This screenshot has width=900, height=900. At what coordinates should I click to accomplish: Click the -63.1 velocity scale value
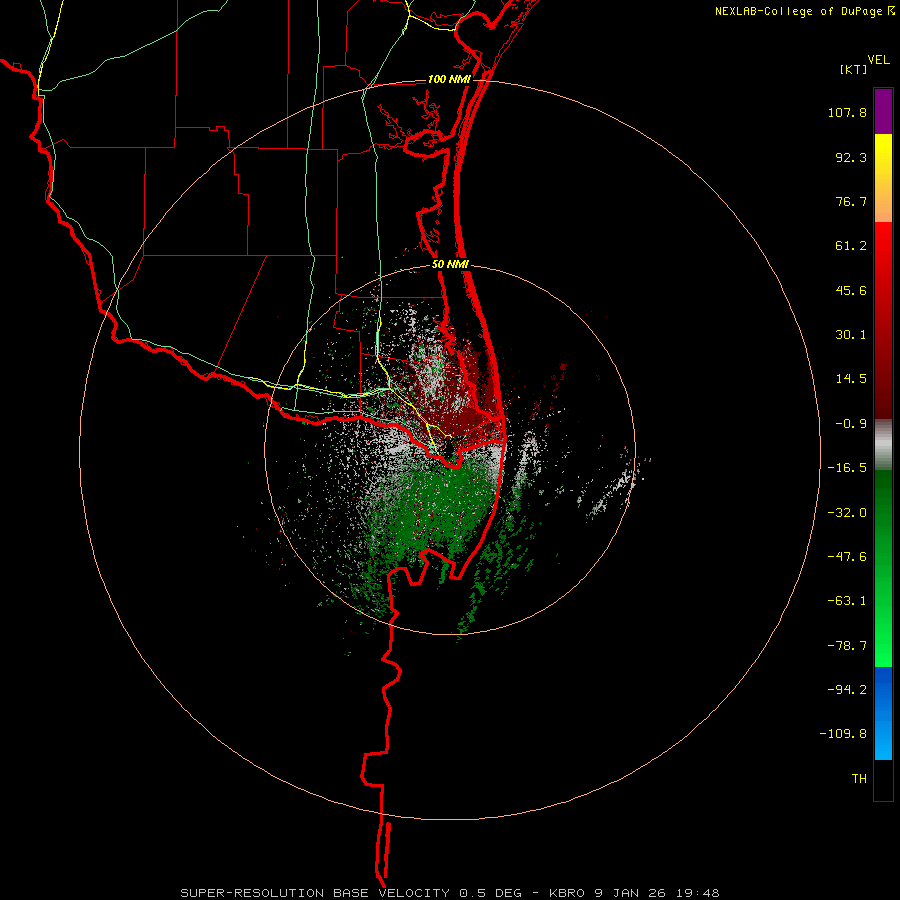847,601
